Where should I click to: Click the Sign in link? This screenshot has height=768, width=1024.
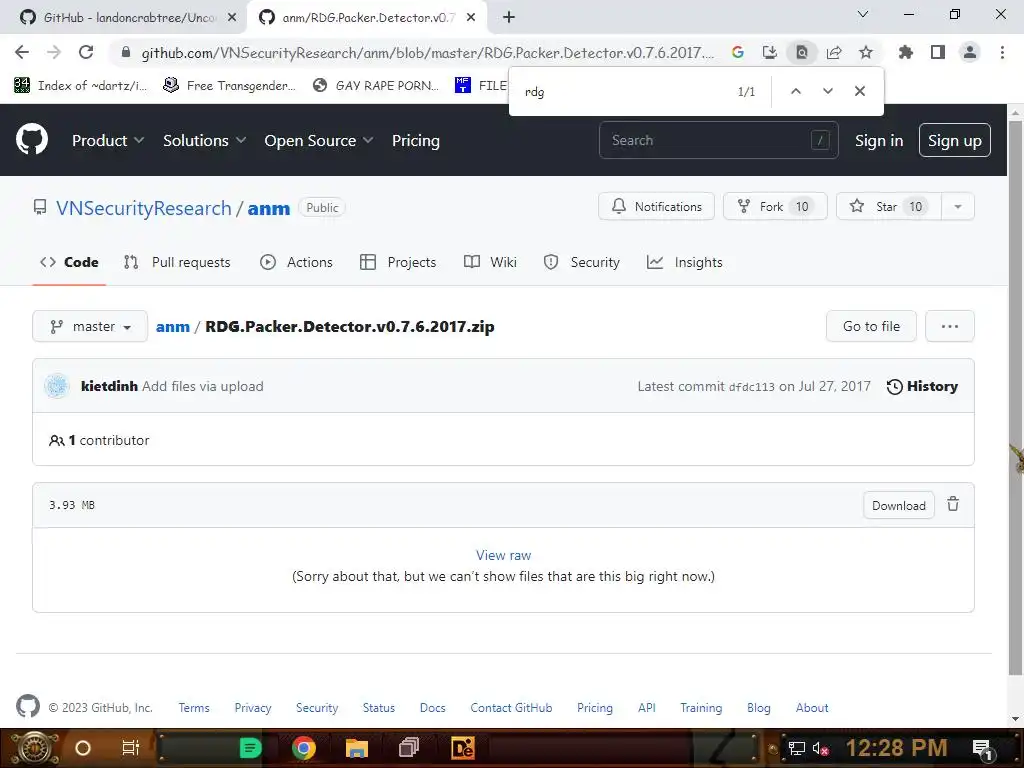click(x=879, y=140)
